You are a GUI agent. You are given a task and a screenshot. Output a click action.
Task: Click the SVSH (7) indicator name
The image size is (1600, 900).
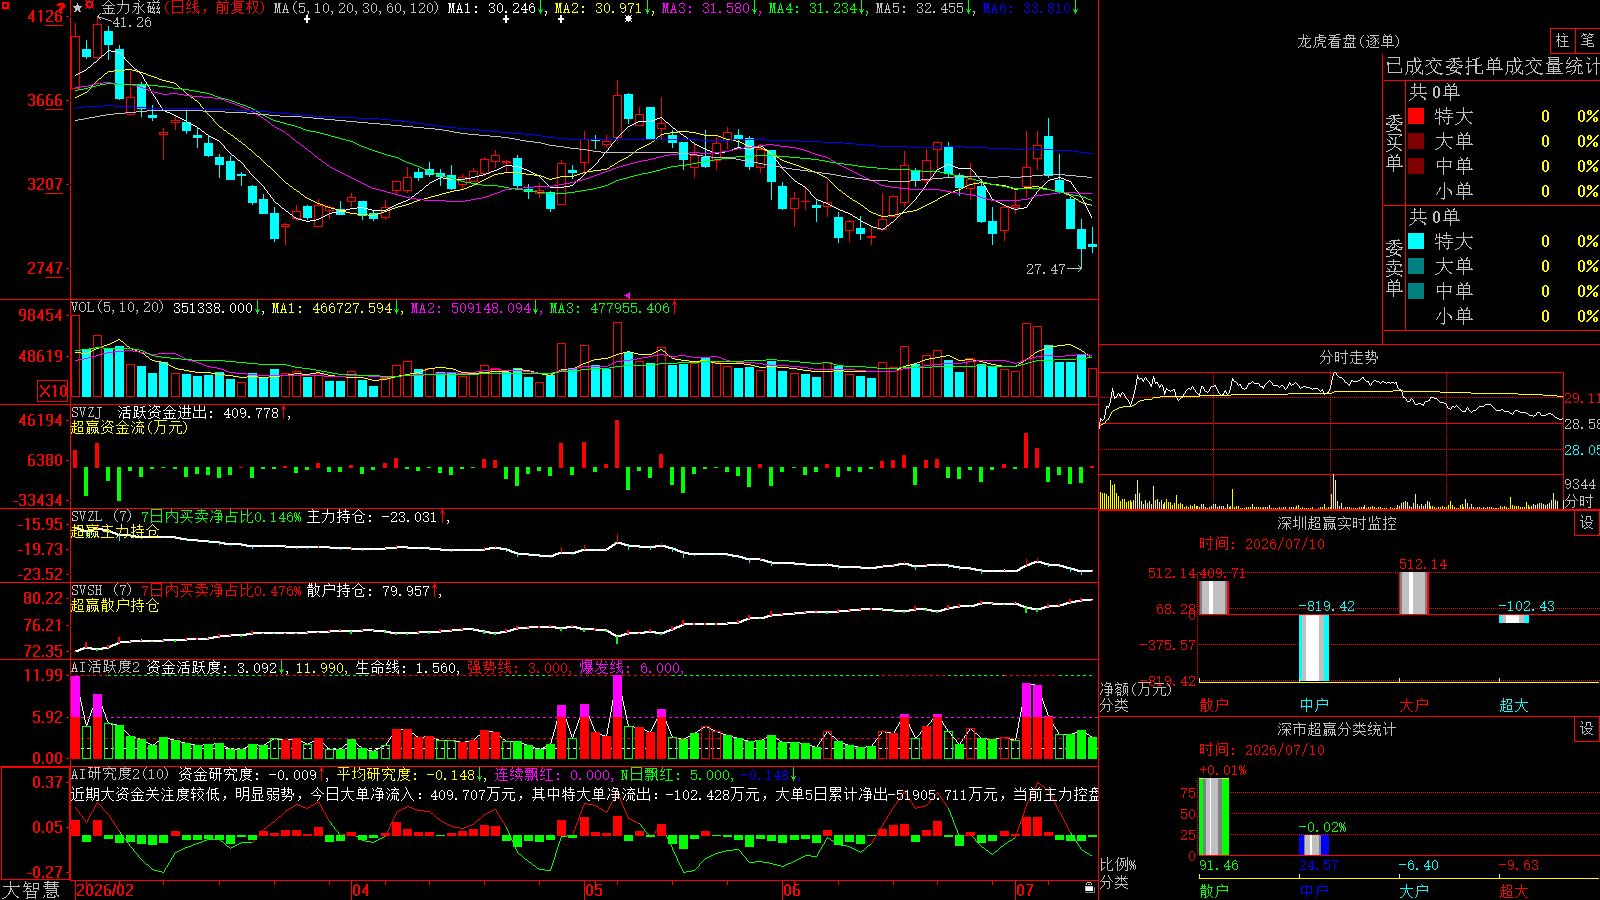101,590
